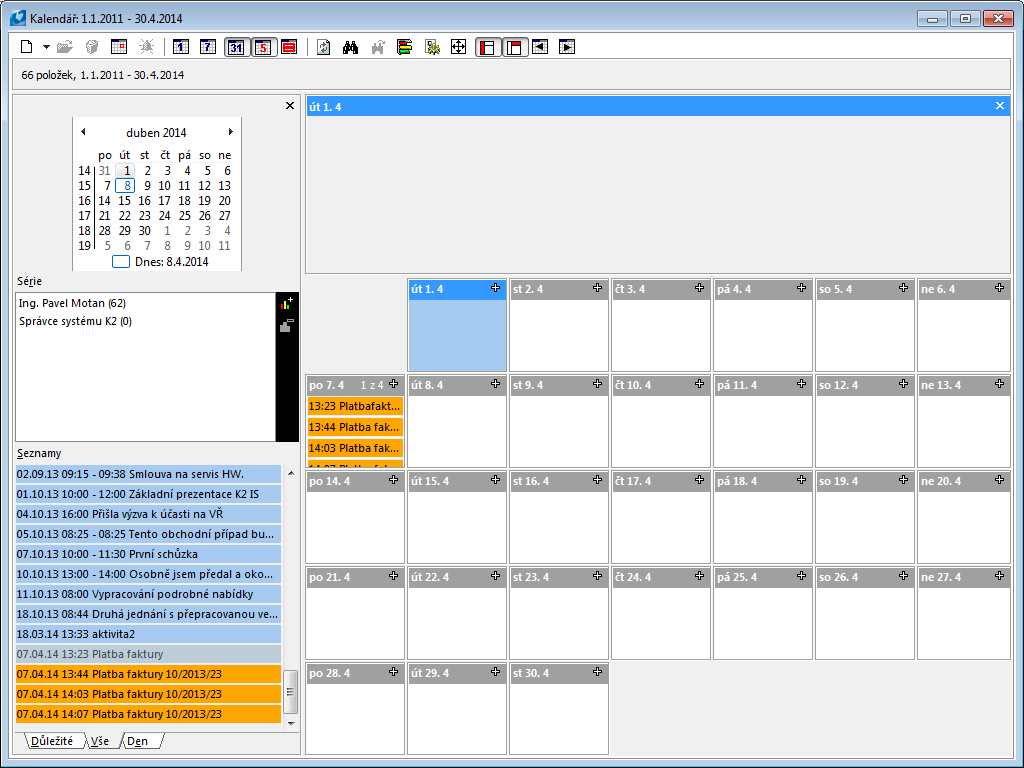
Task: Select April 8 in the mini calendar
Action: click(125, 185)
